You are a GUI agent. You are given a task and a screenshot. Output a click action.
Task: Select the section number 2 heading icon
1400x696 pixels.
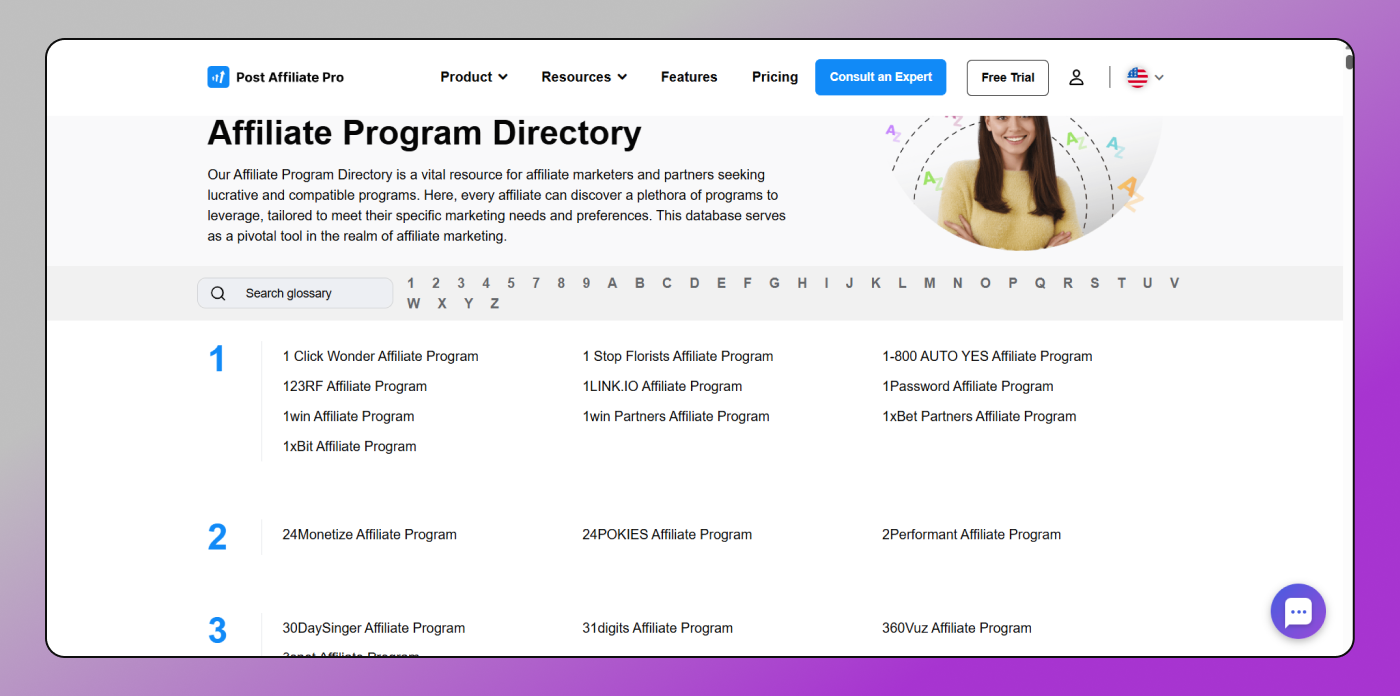[217, 536]
